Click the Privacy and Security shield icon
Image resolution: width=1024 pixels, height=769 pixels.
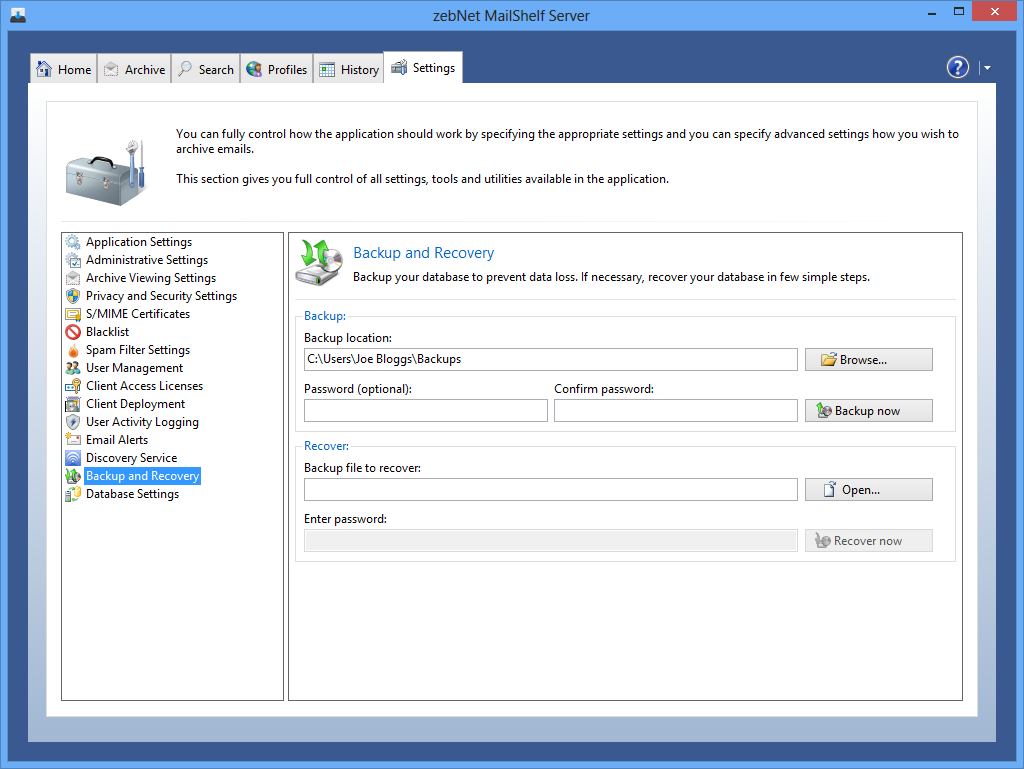73,296
